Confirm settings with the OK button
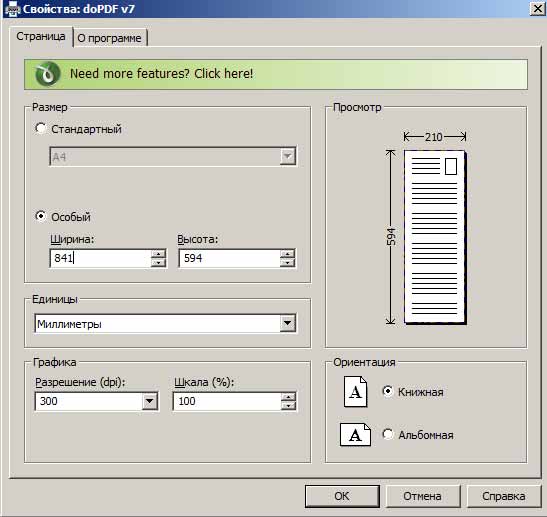 (342, 496)
